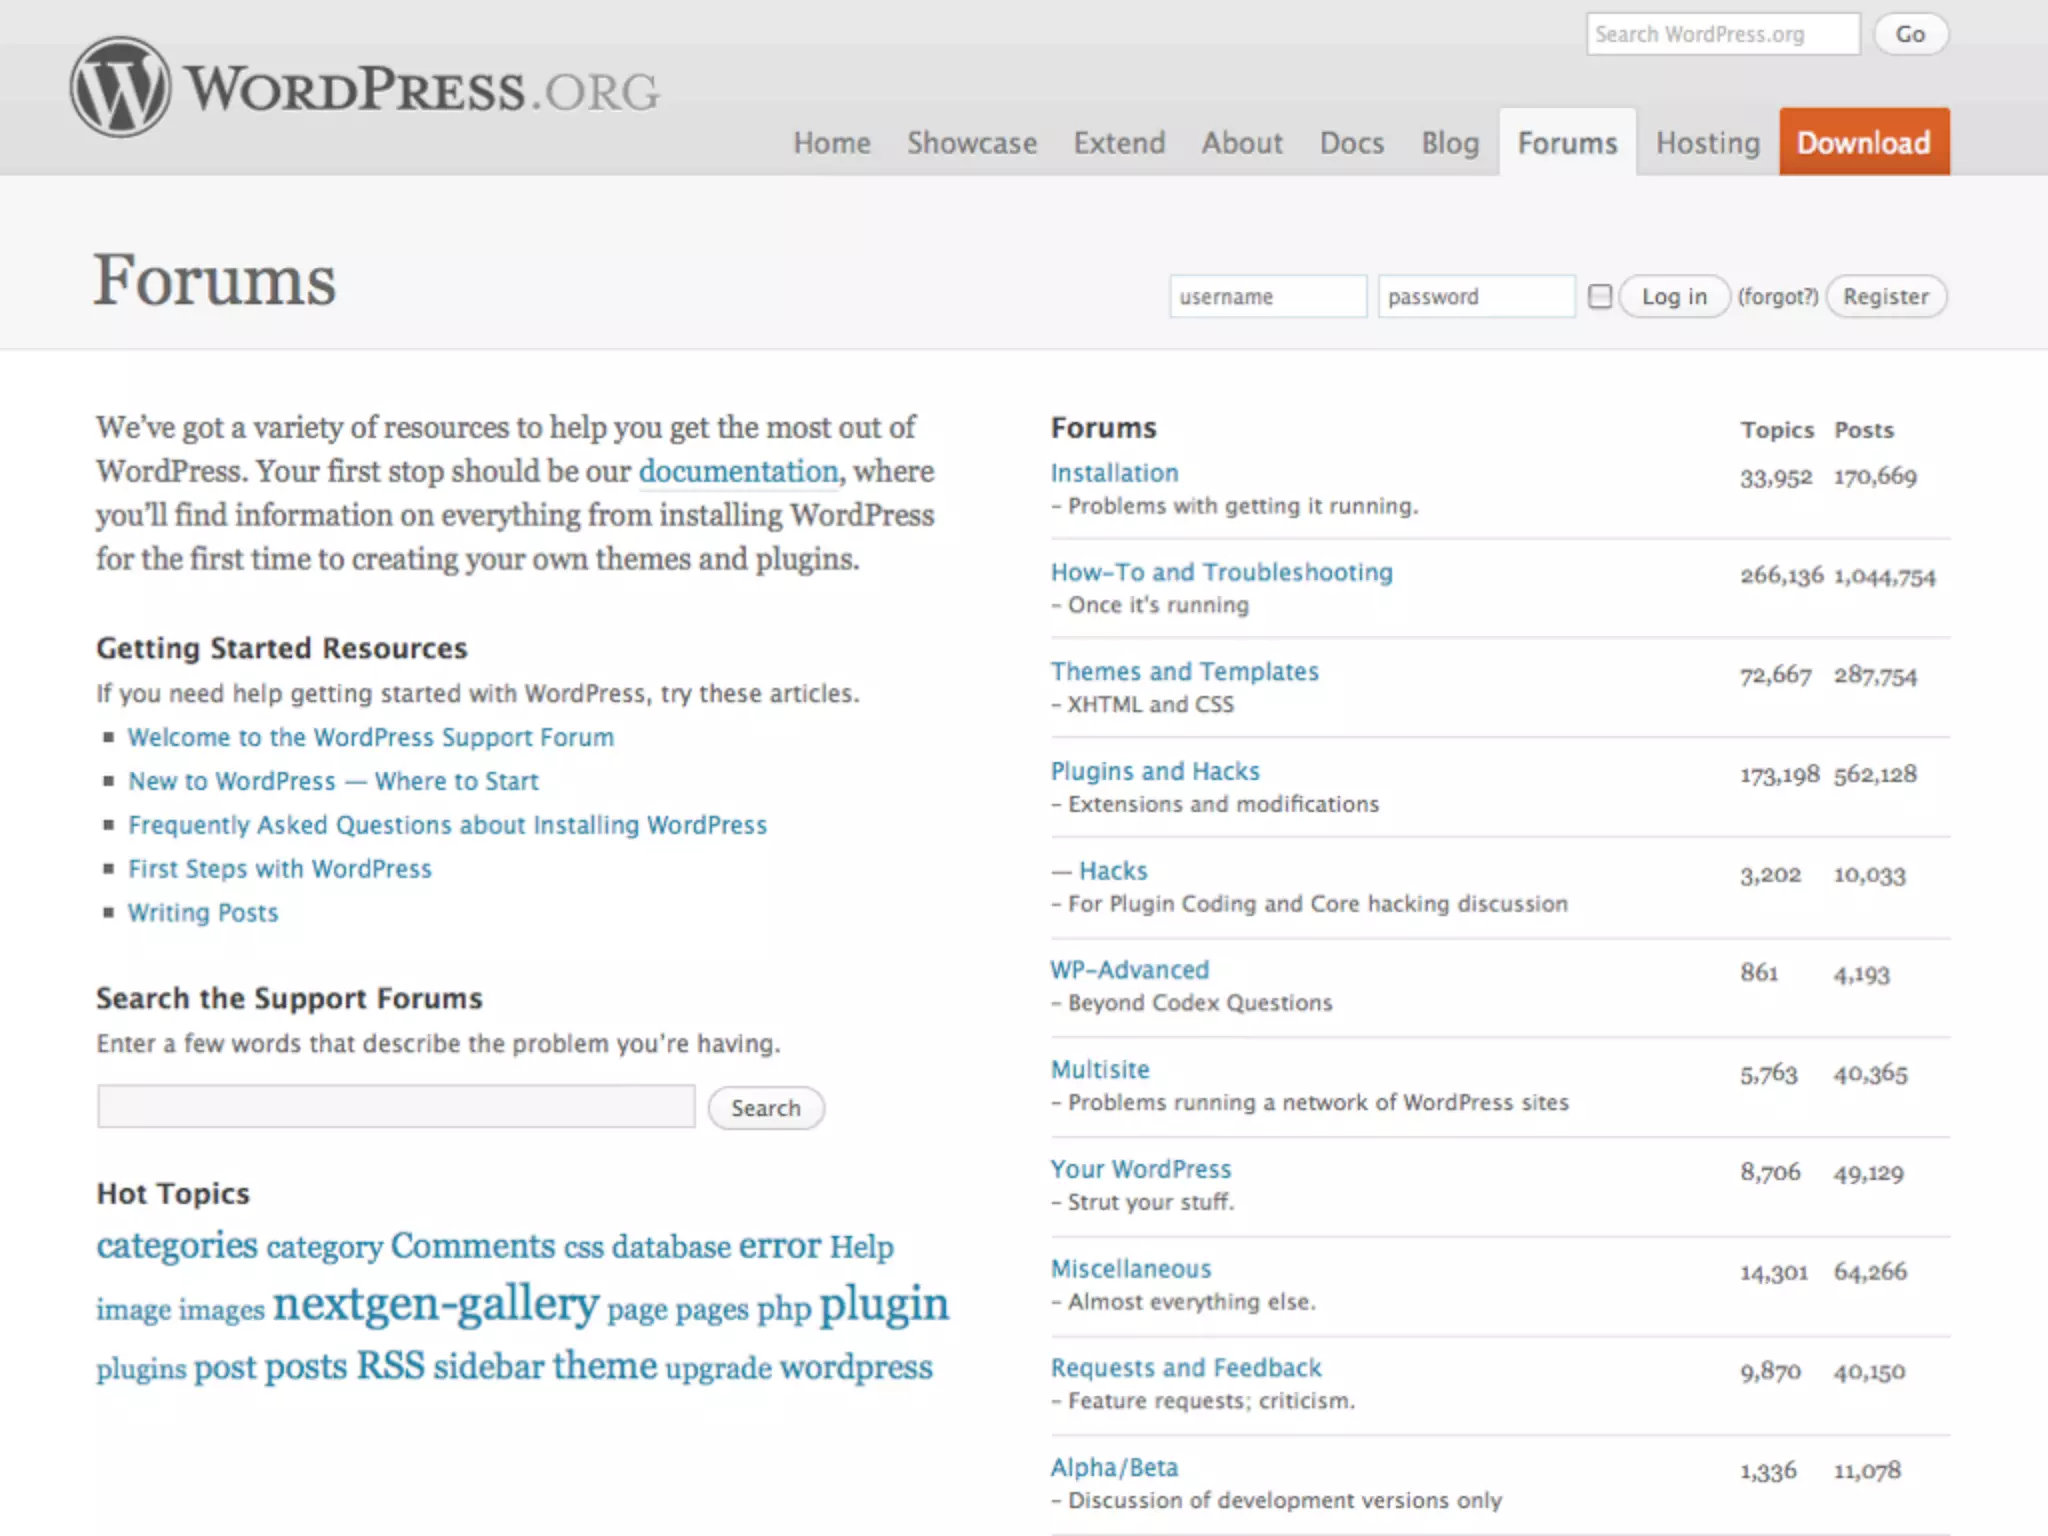Visit the Plugins and Hacks forum

[x=1154, y=771]
